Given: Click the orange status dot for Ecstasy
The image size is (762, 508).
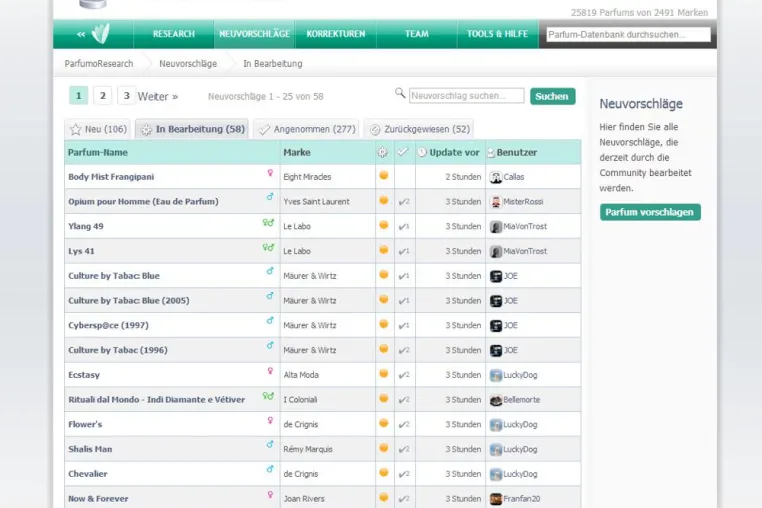Looking at the screenshot, I should pos(383,373).
